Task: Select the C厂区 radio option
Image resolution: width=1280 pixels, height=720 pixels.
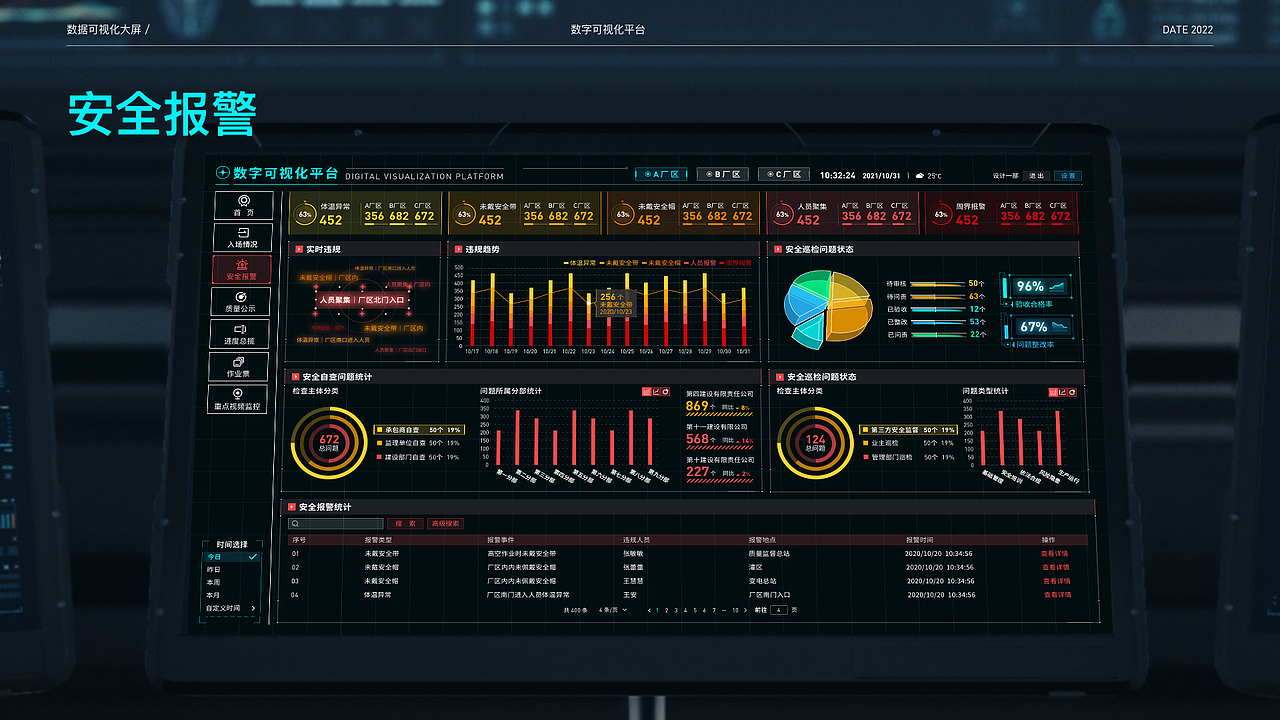Action: [783, 175]
